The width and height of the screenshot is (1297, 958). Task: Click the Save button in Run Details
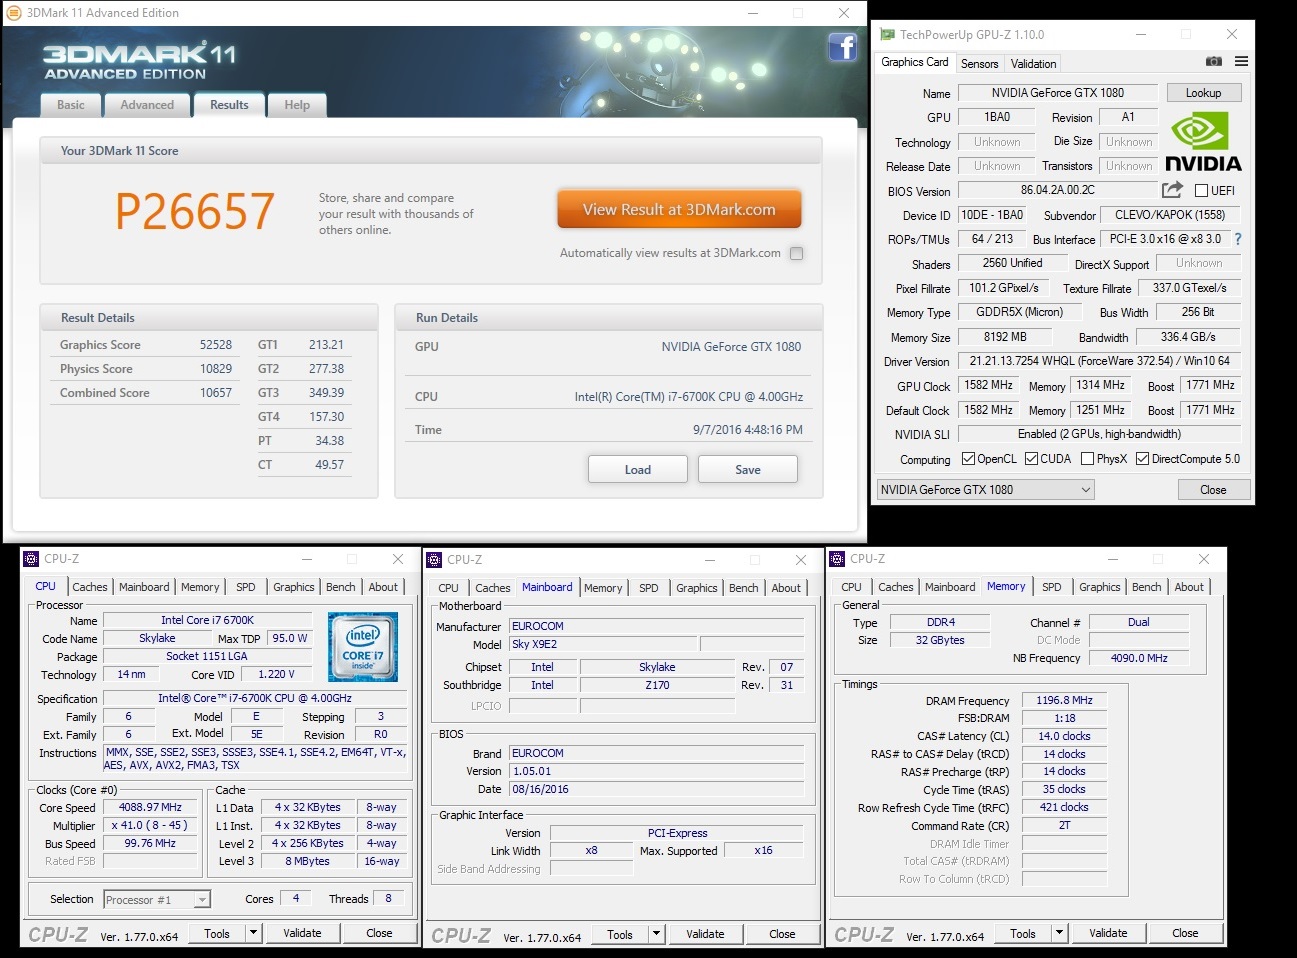[x=747, y=470]
